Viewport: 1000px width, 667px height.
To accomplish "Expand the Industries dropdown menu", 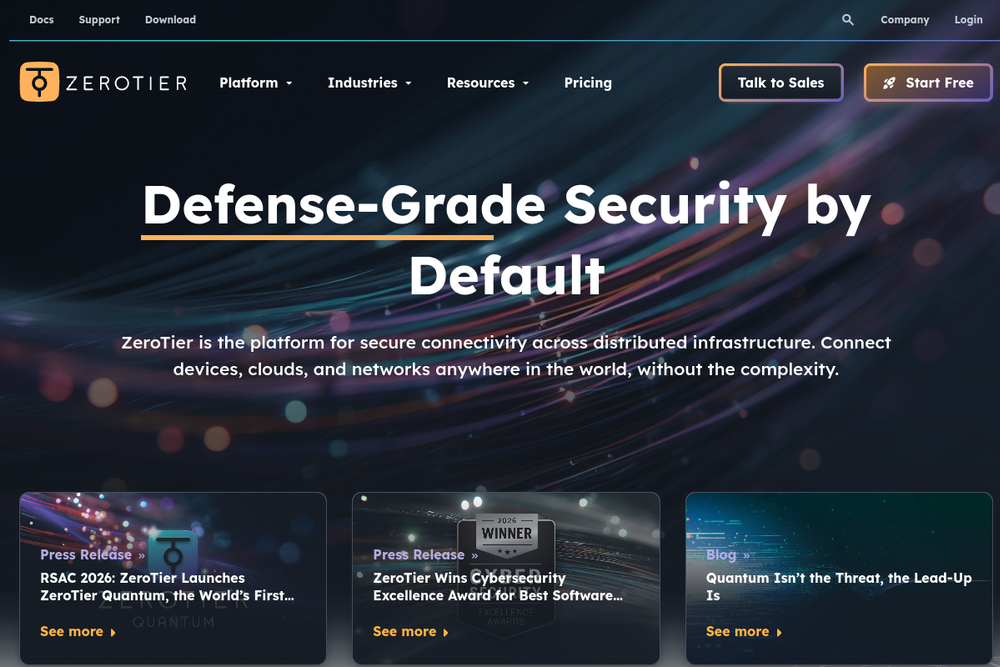I will tap(369, 83).
